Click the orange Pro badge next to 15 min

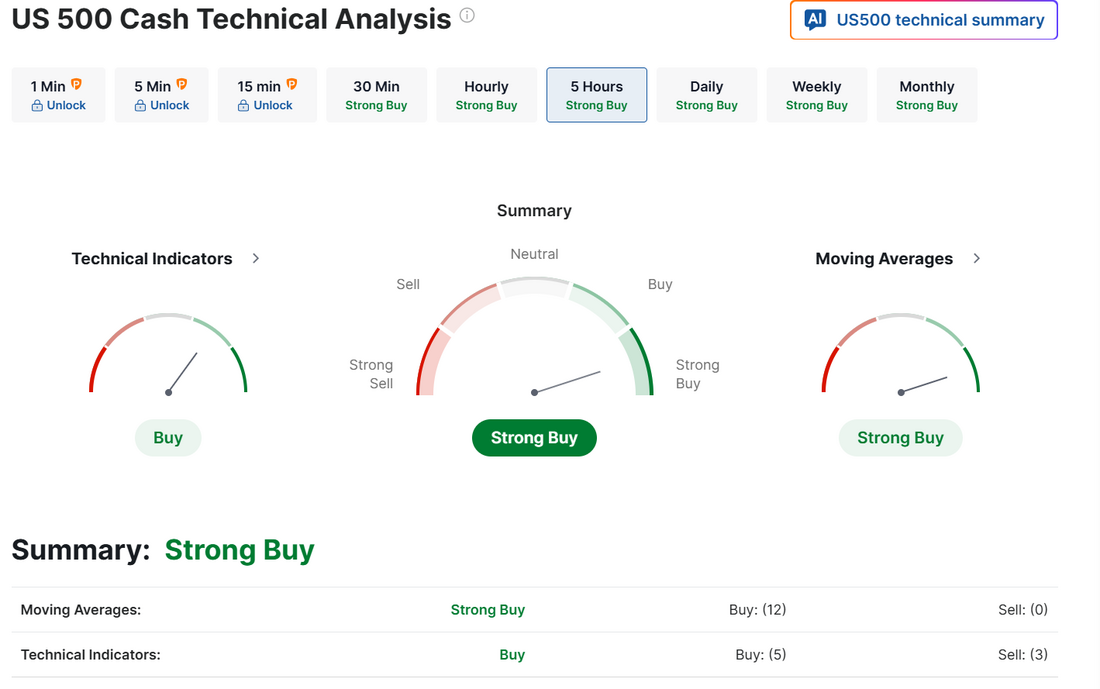[x=292, y=85]
